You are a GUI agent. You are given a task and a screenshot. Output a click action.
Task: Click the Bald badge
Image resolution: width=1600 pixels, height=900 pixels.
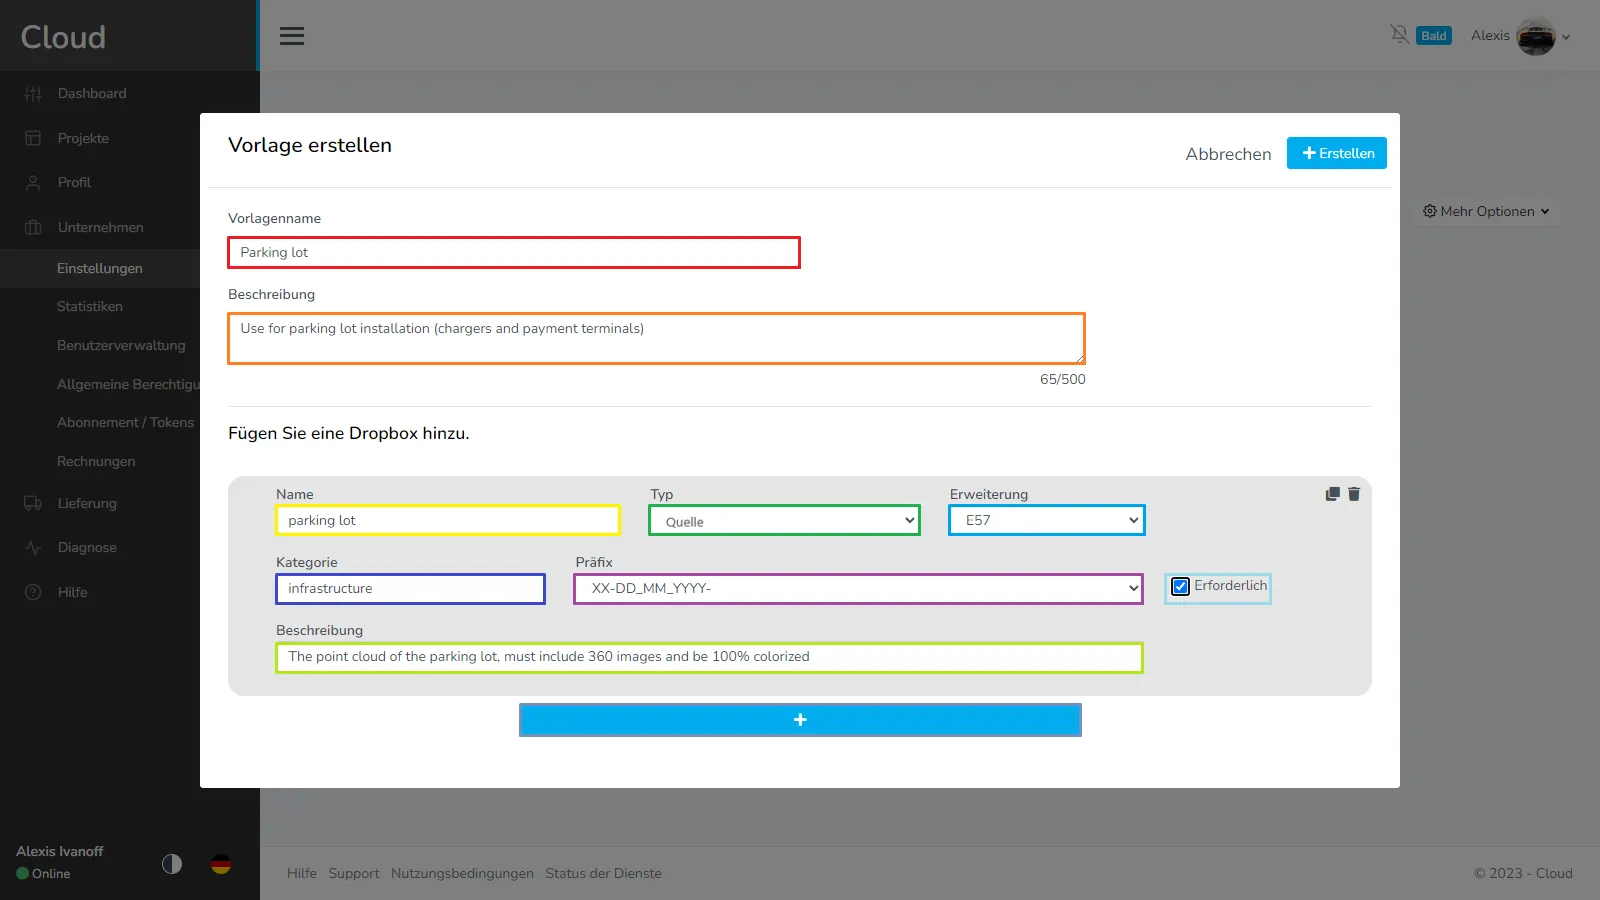(x=1434, y=36)
